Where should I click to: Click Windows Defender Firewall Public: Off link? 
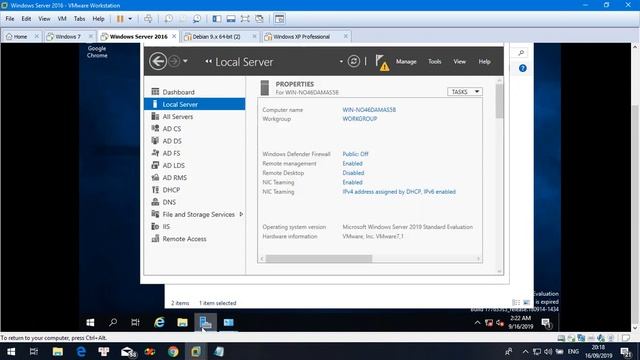pyautogui.click(x=355, y=154)
